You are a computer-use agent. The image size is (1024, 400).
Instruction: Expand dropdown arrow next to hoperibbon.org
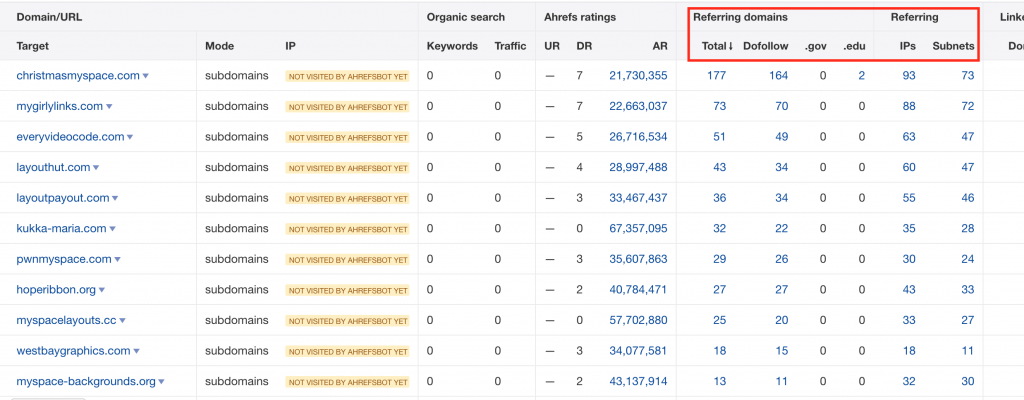[x=102, y=290]
